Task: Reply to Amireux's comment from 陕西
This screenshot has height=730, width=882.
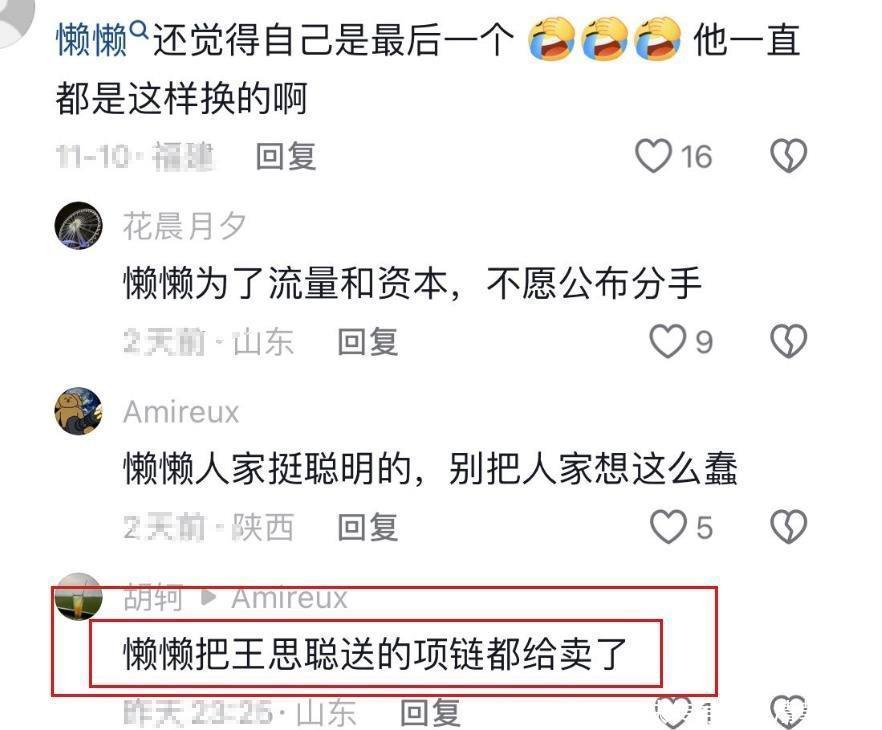Action: click(x=368, y=527)
